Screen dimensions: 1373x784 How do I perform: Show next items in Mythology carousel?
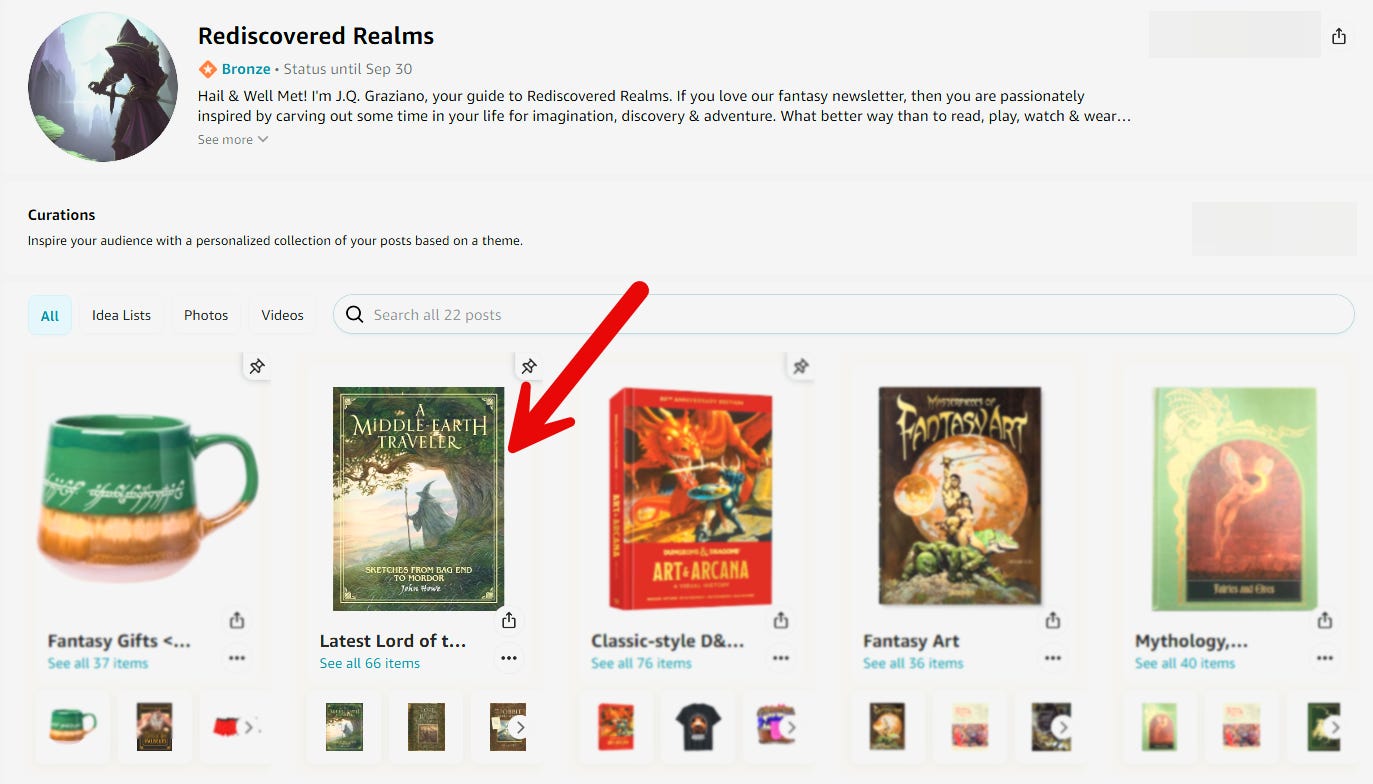1334,727
